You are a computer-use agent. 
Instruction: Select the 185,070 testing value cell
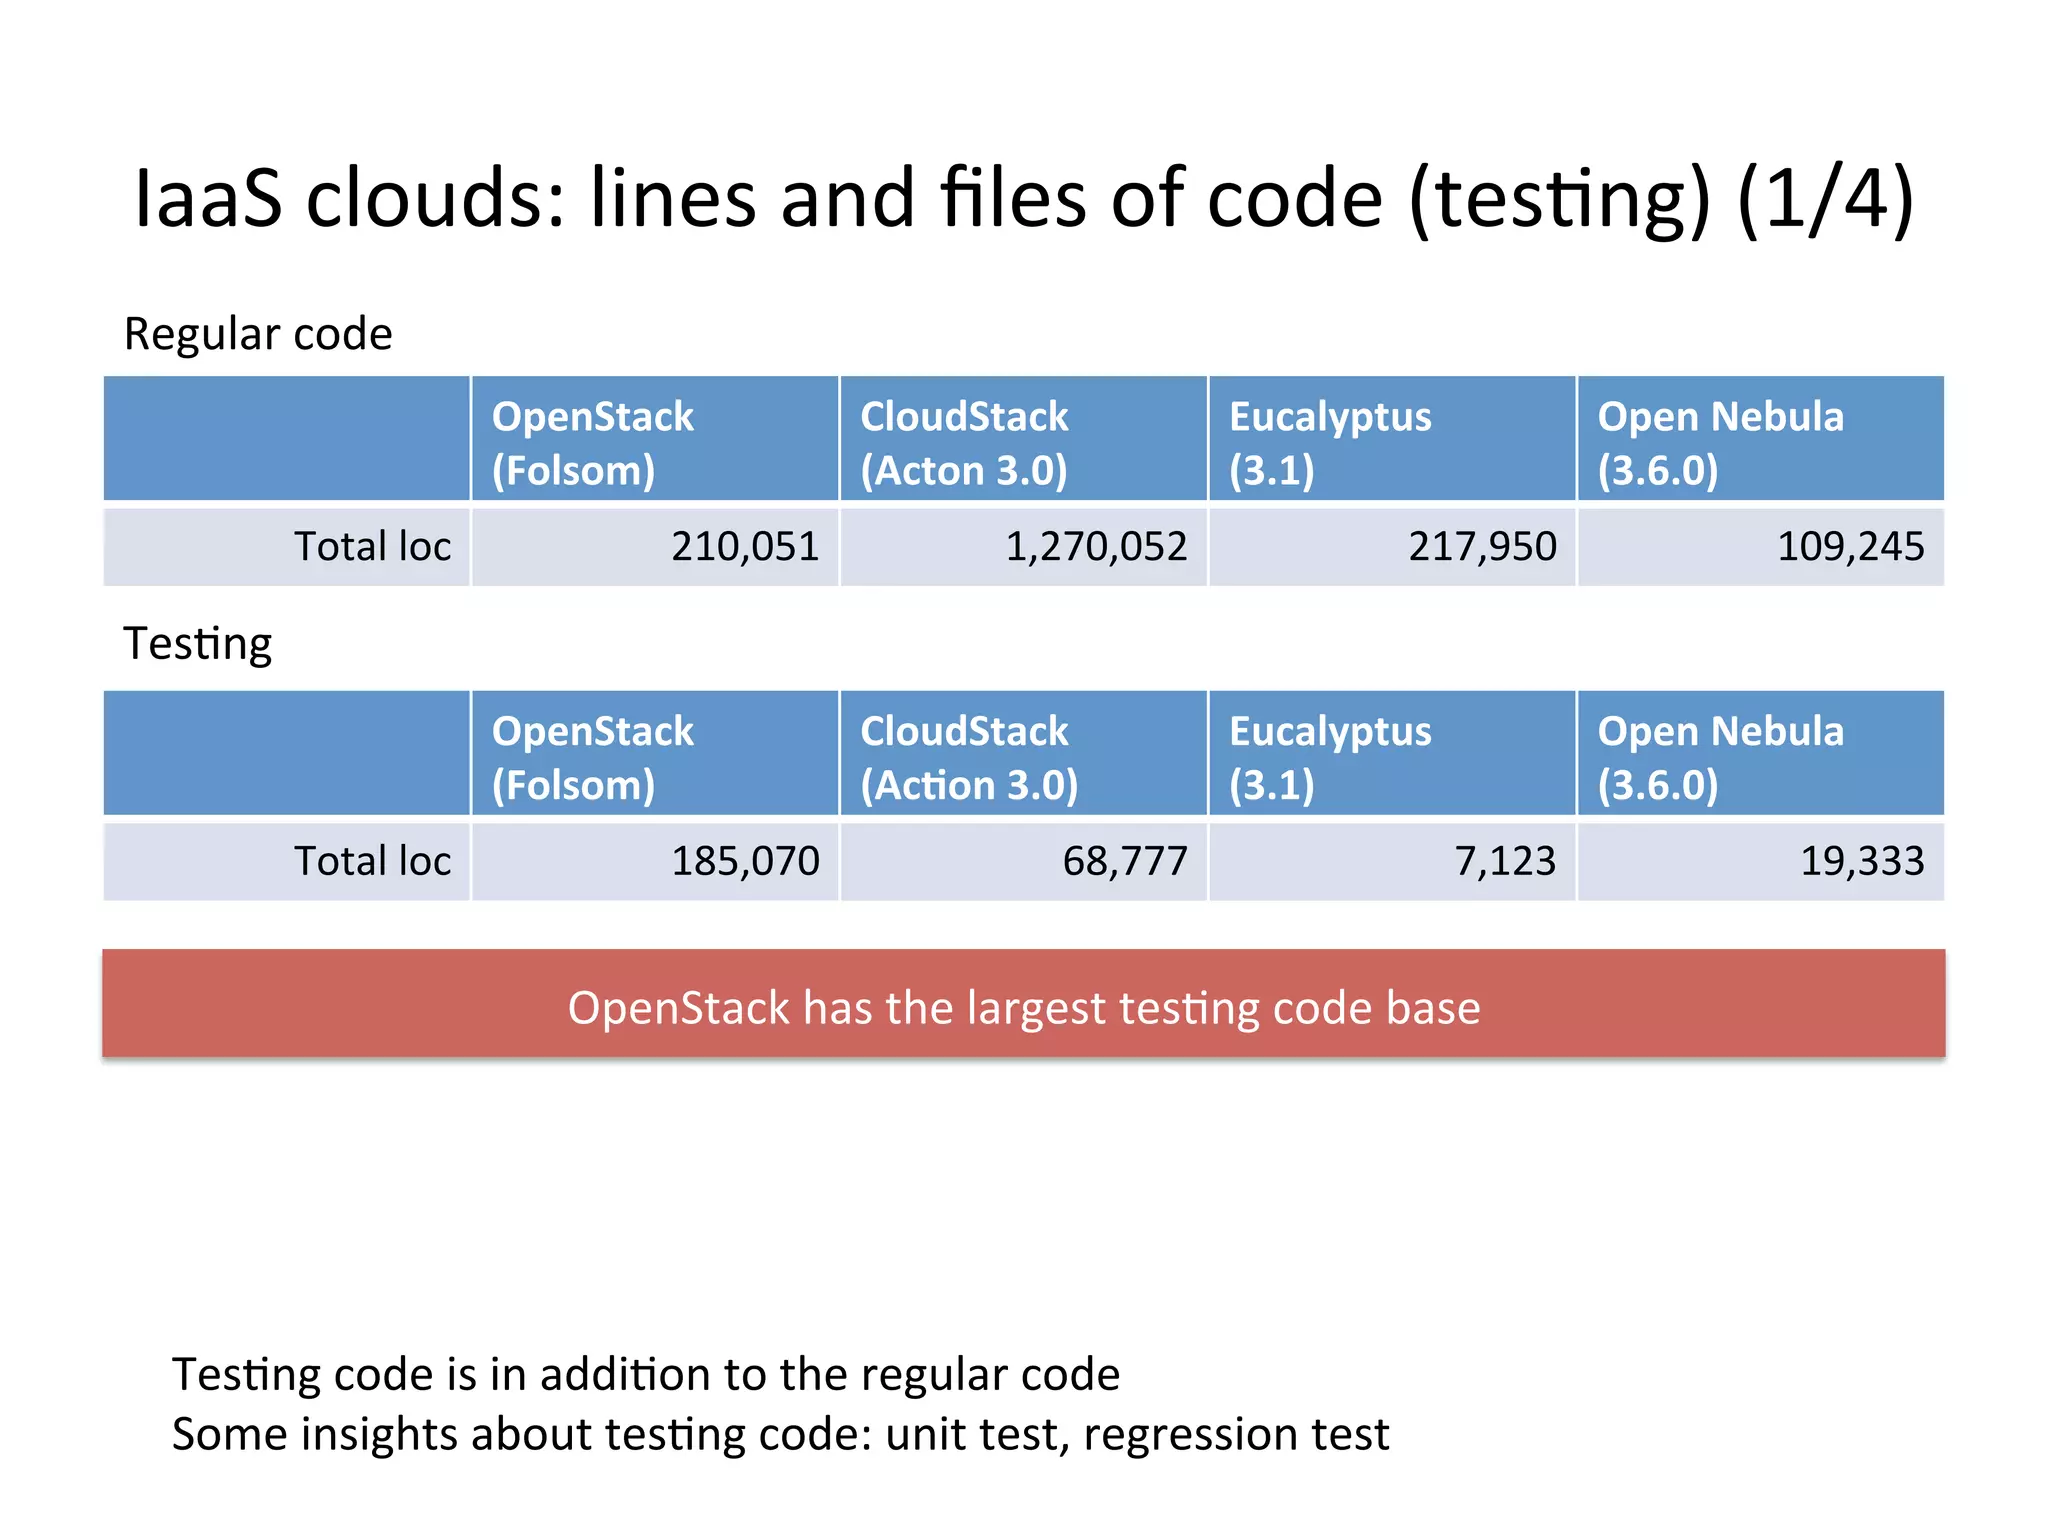coord(654,861)
